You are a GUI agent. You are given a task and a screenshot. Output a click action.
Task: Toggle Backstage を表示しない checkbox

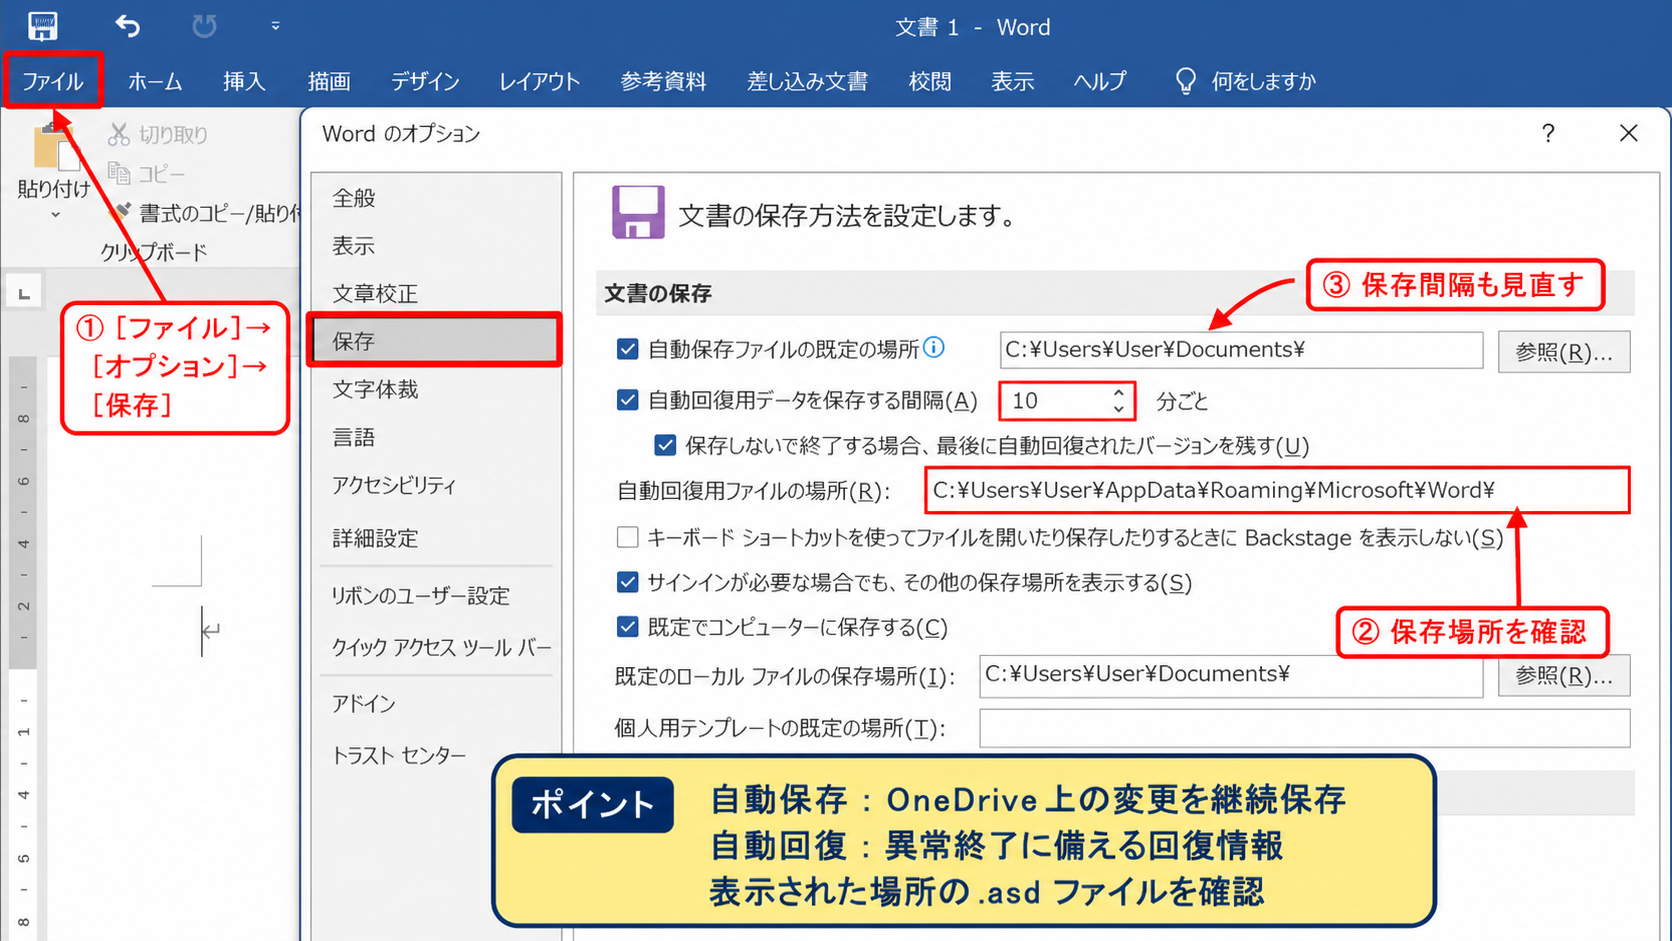click(627, 537)
